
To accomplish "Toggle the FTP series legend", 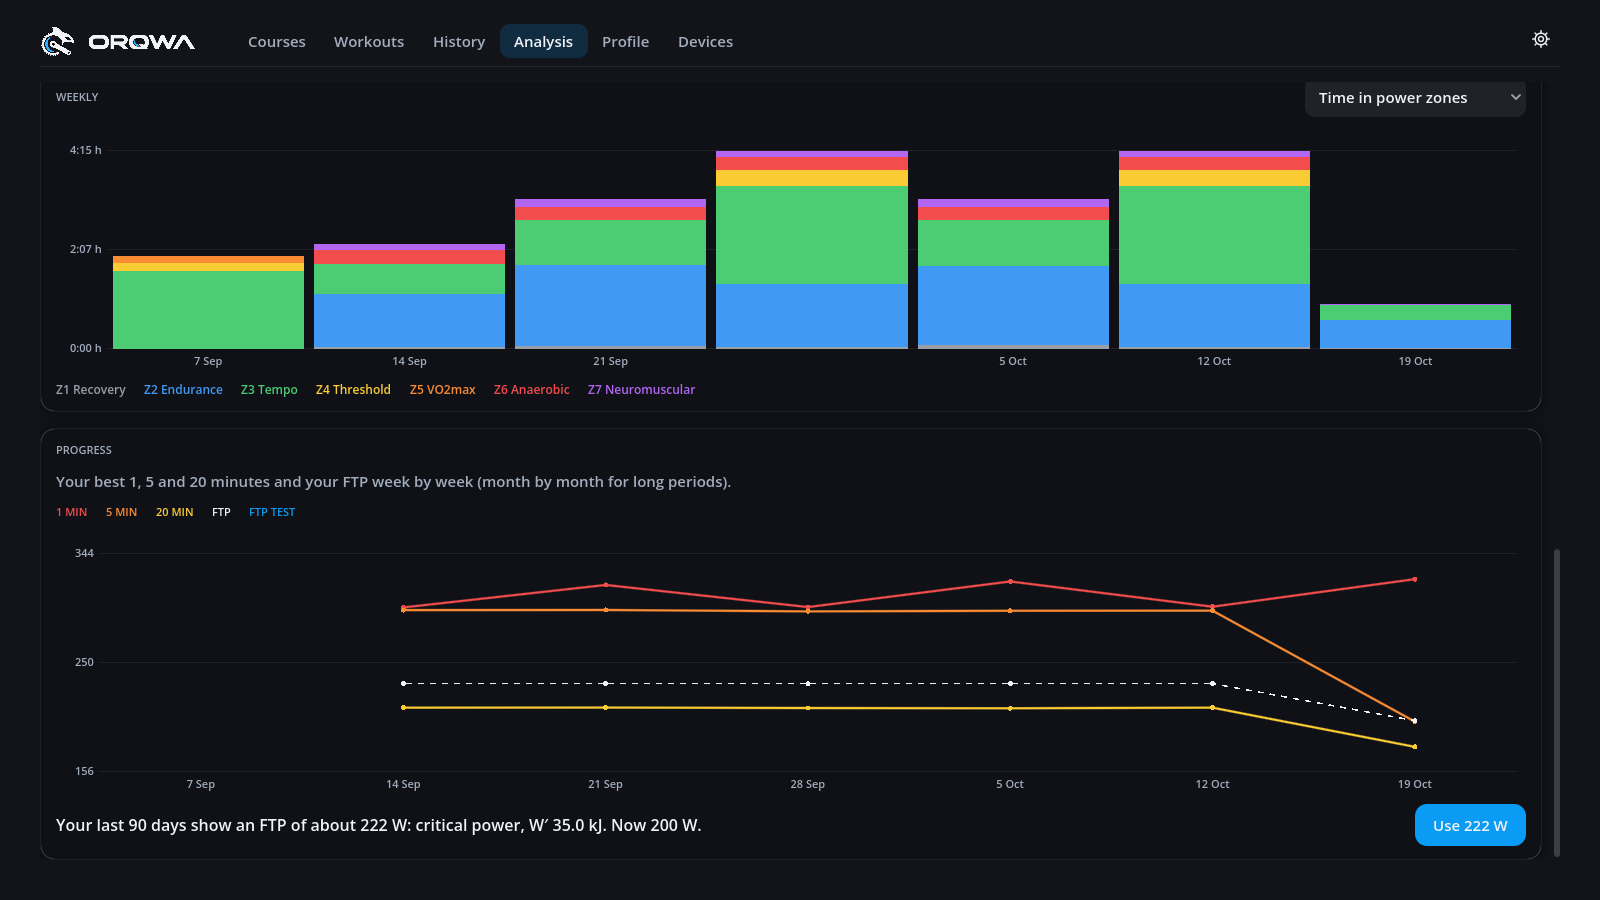I will point(221,512).
